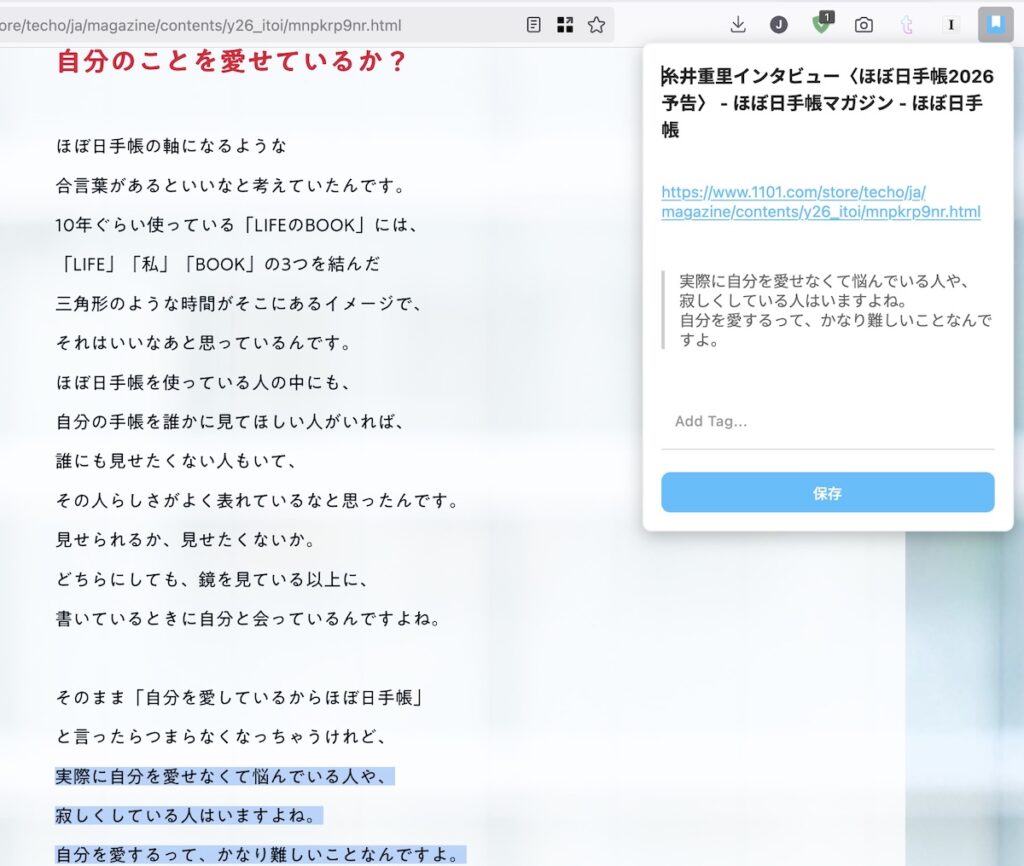Viewport: 1024px width, 866px height.
Task: Open the round J extension icon
Action: click(x=778, y=25)
